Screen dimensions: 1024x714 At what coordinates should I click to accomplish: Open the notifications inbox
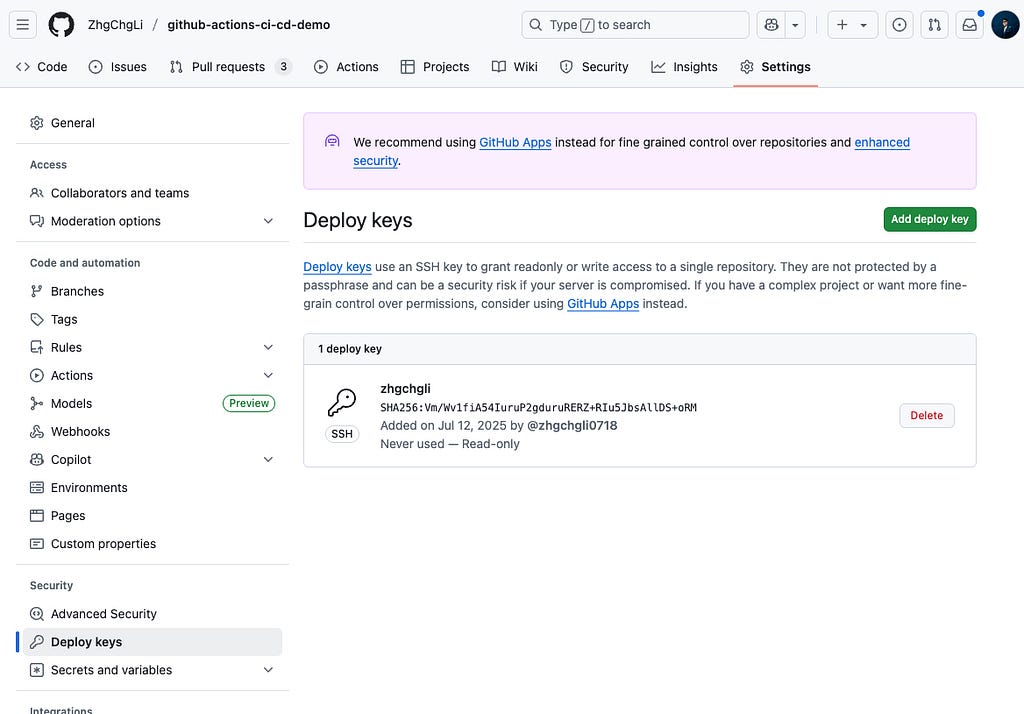click(x=970, y=25)
